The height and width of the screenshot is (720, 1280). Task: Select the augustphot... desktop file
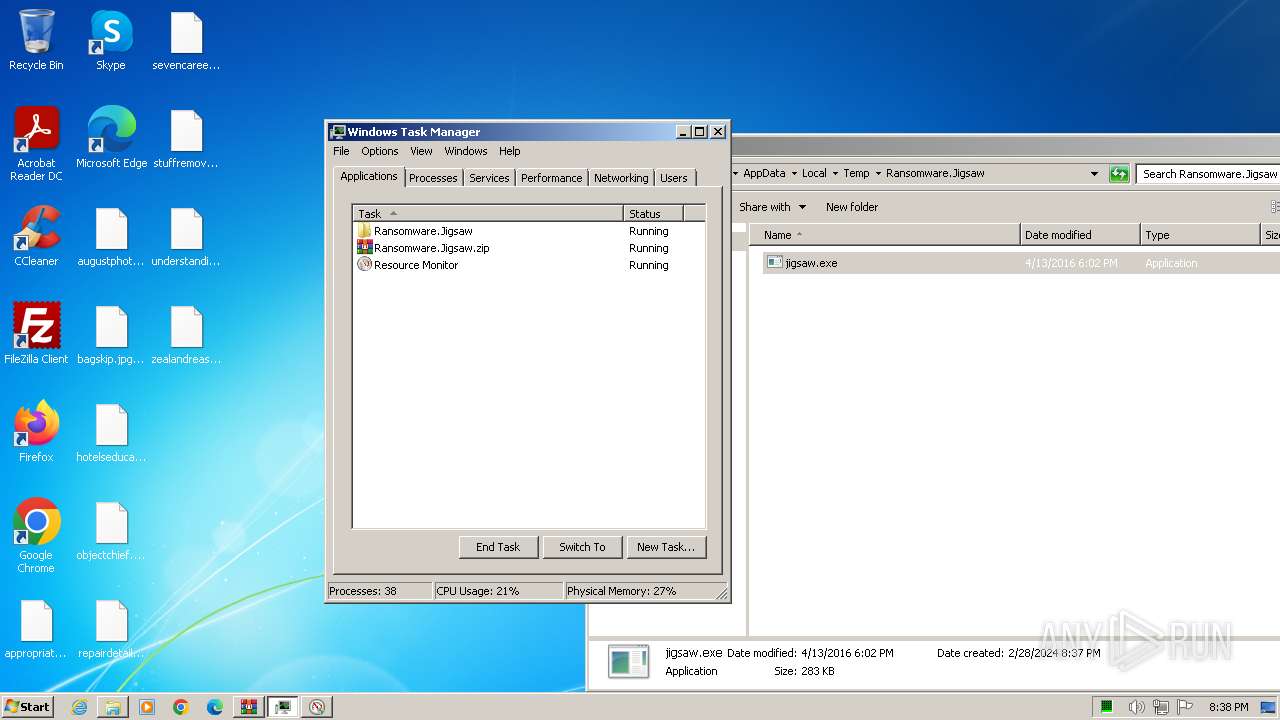(x=111, y=236)
